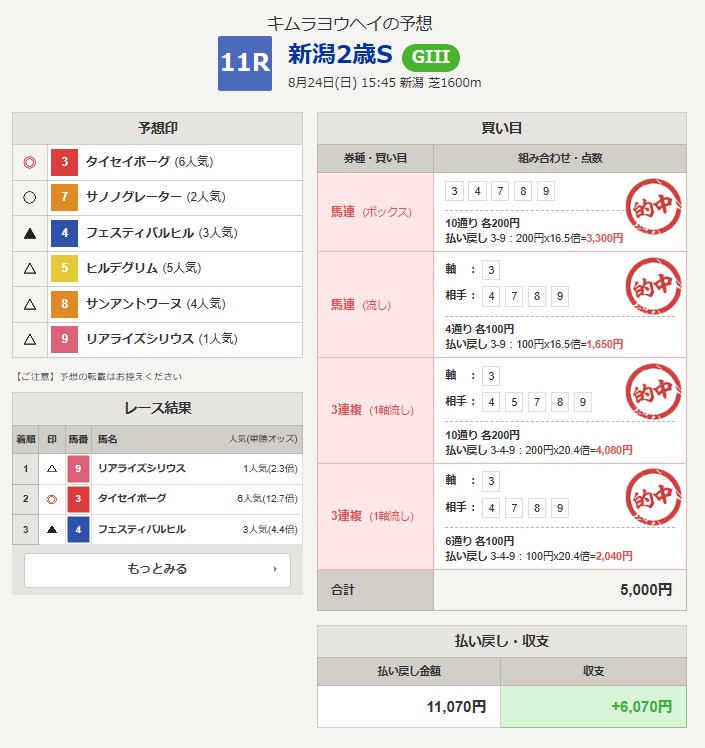
Task: Open the 新潟2歳S race title link
Action: pyautogui.click(x=339, y=54)
